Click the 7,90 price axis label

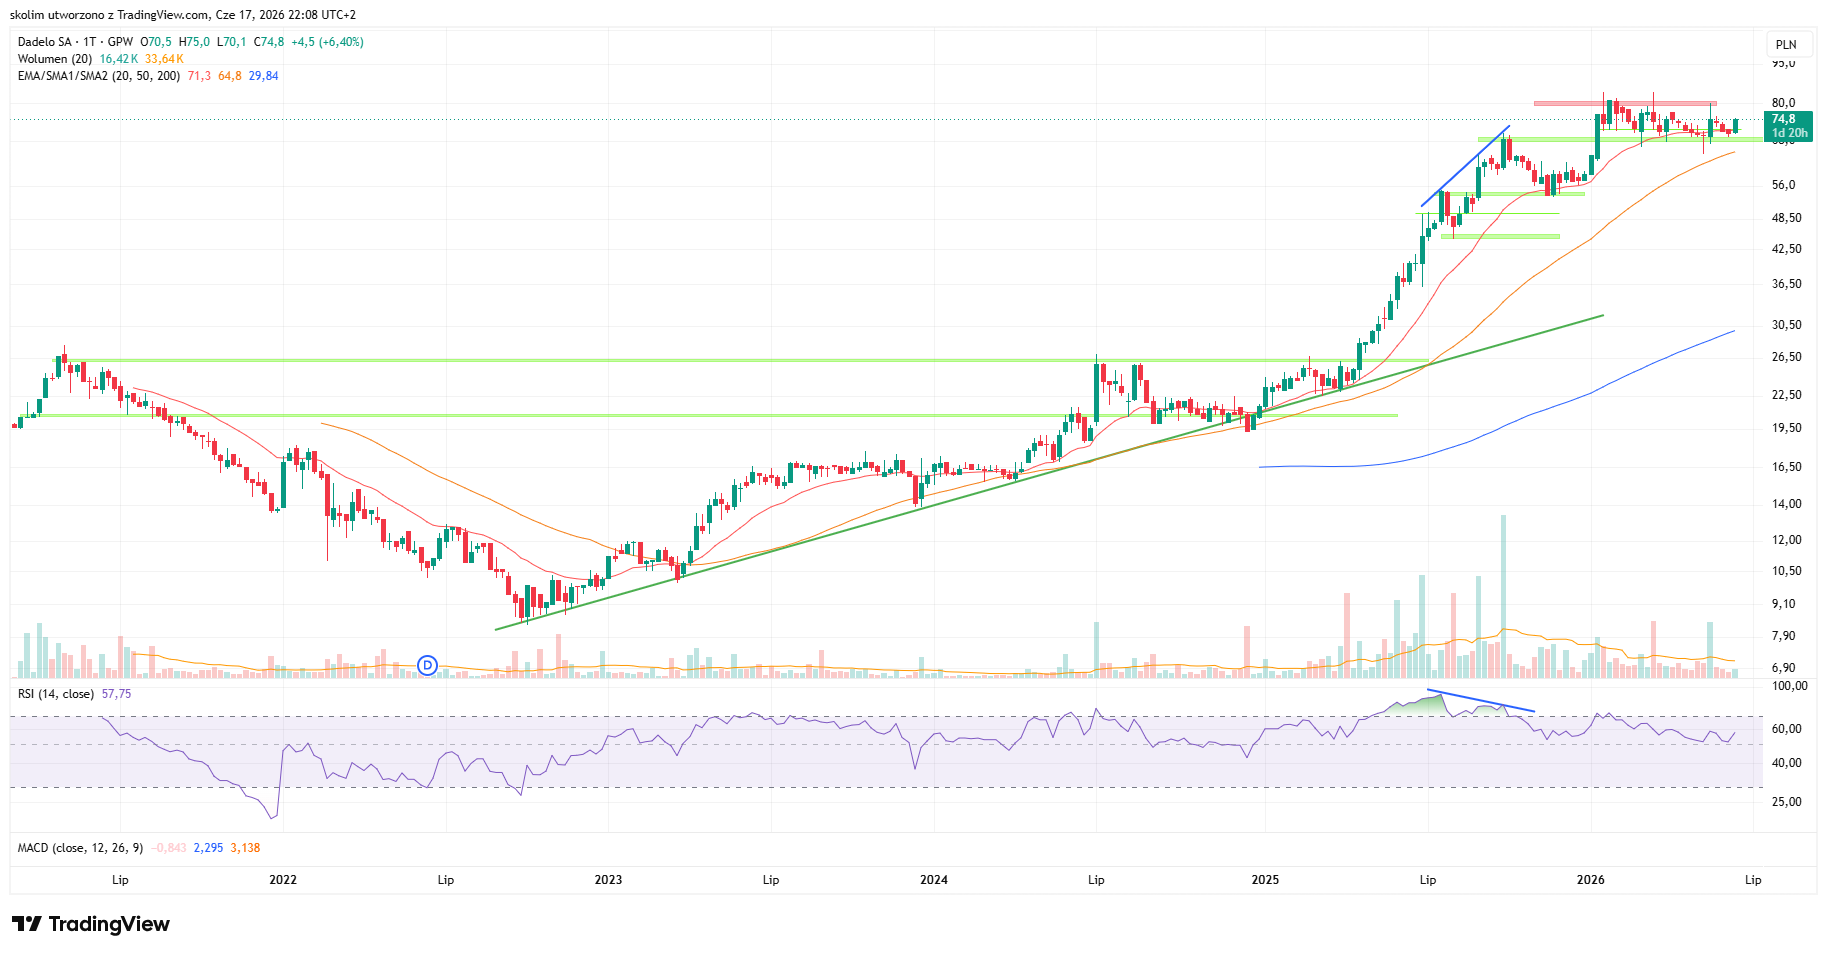1784,636
